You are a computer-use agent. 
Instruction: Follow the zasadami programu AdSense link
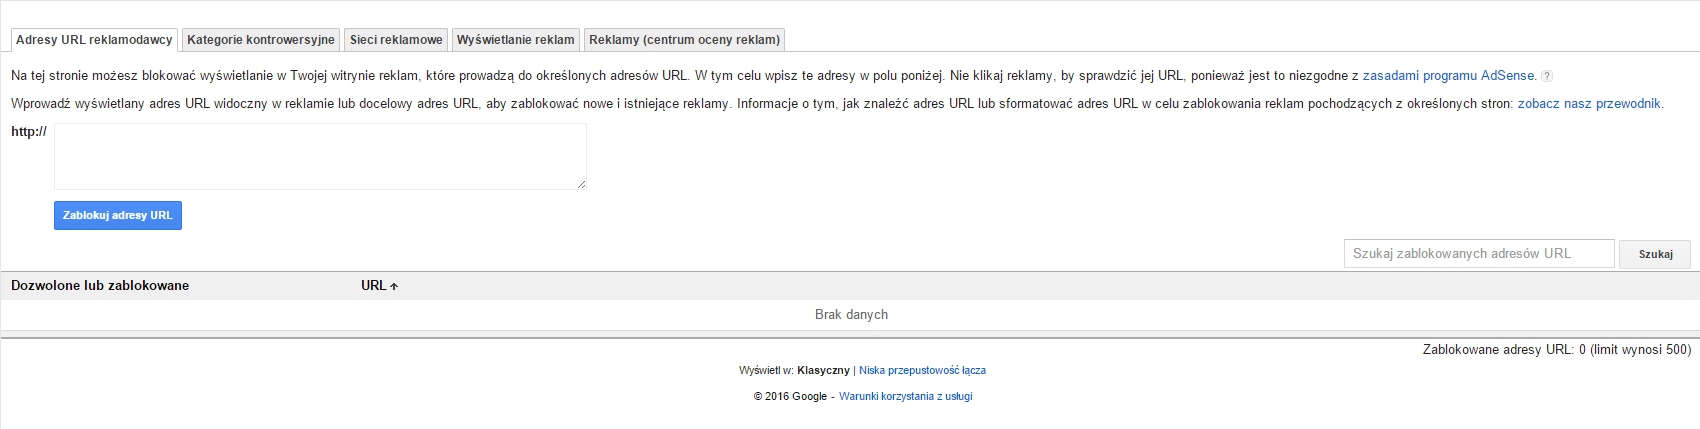tap(1449, 76)
